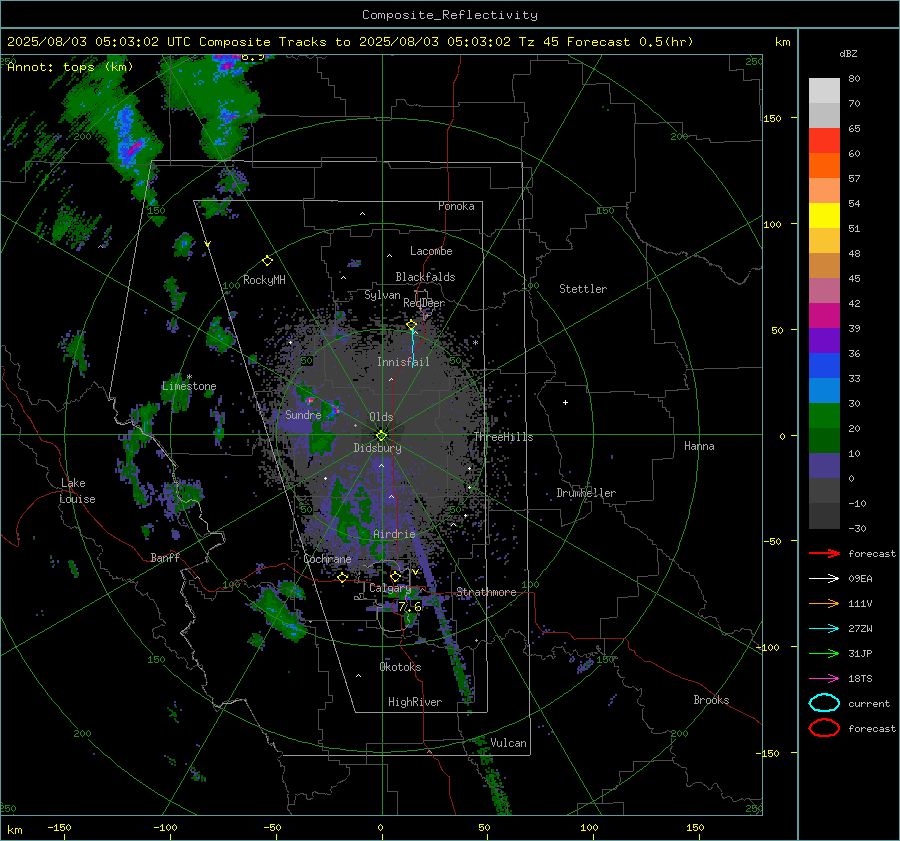Screen dimensions: 900x841
Task: Click the Lake Louise label
Action: tap(78, 491)
